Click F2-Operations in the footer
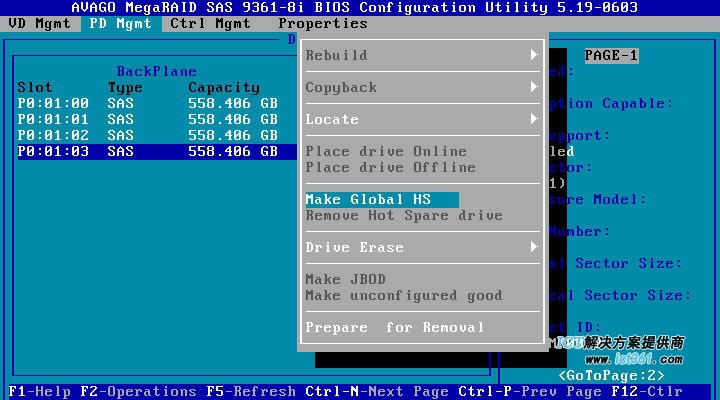Image resolution: width=720 pixels, height=400 pixels. tap(139, 391)
